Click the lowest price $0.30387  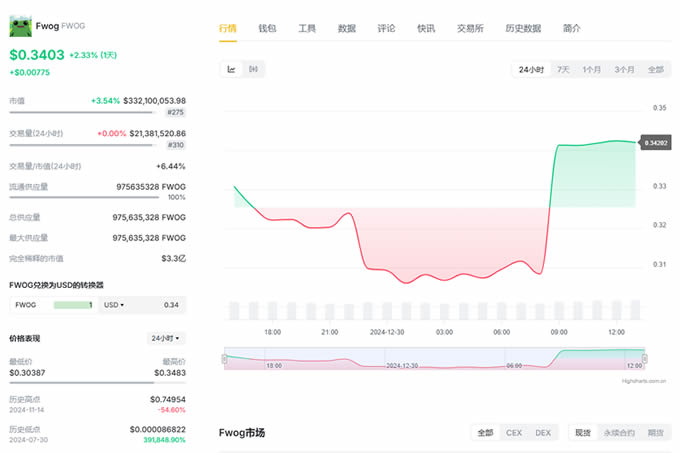[x=27, y=373]
